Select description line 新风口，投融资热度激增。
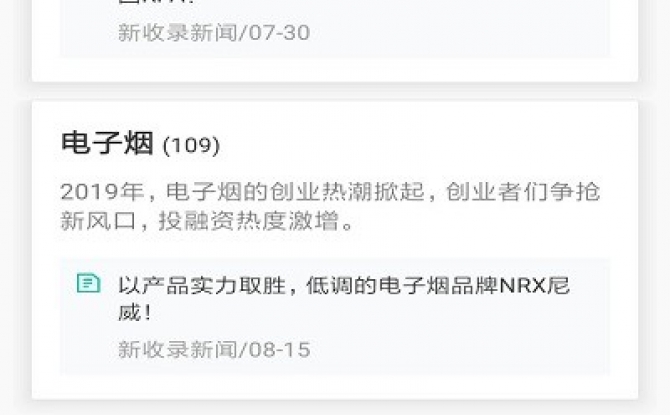The height and width of the screenshot is (415, 670). 208,221
